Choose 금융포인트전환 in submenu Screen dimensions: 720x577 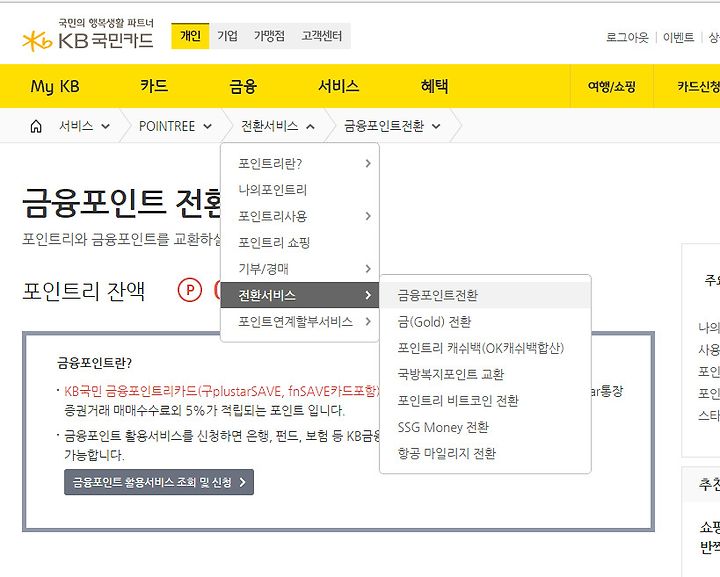tap(485, 295)
